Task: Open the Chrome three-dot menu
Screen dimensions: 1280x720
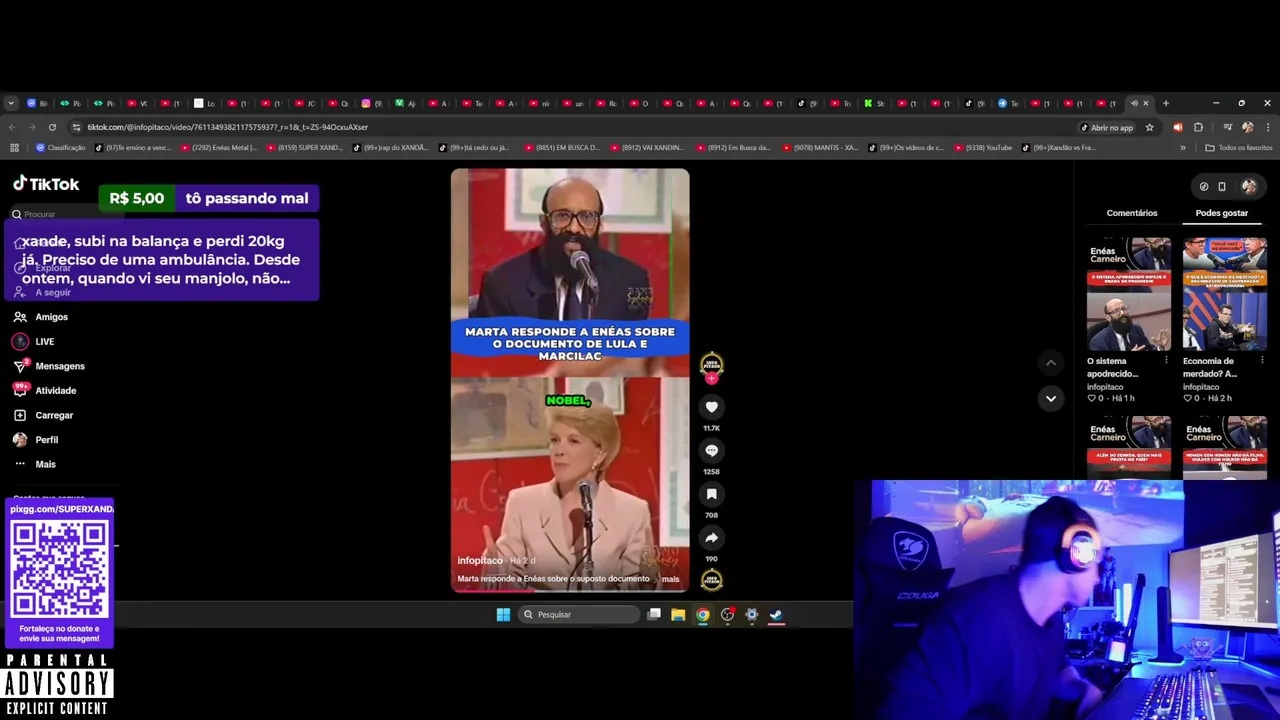Action: click(x=1268, y=127)
